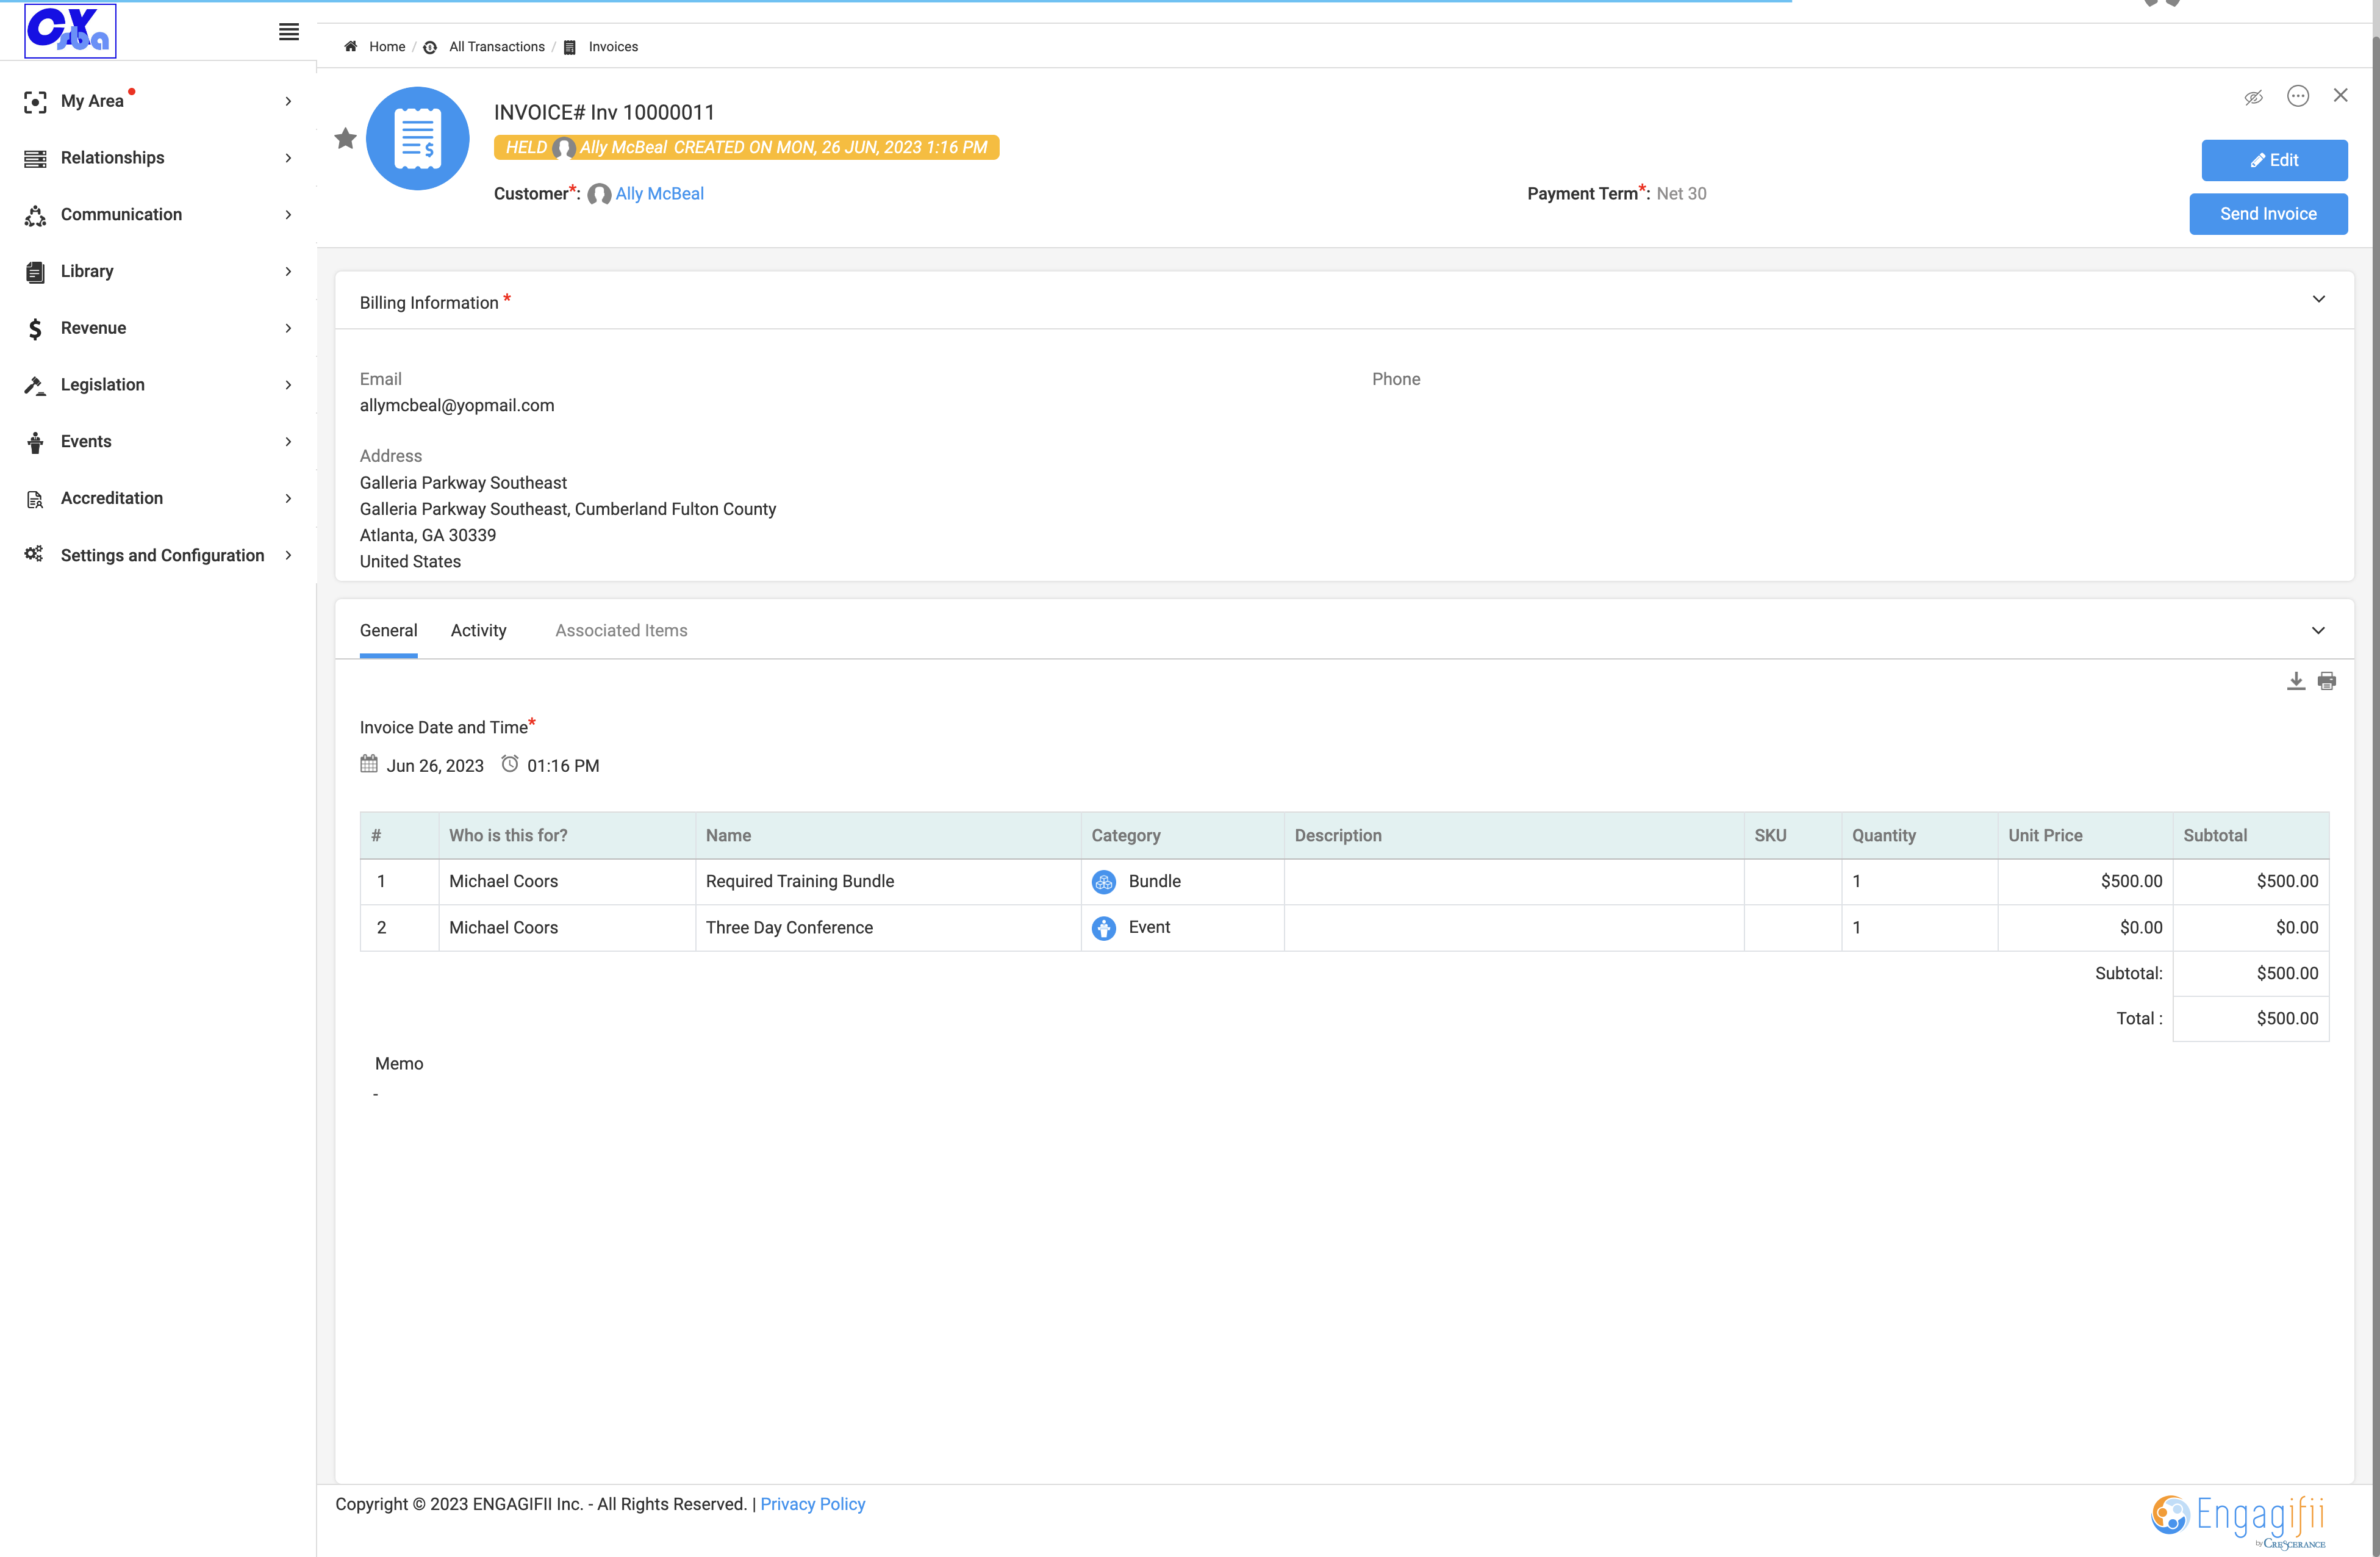Click the Unit Price column header

coord(2085,835)
